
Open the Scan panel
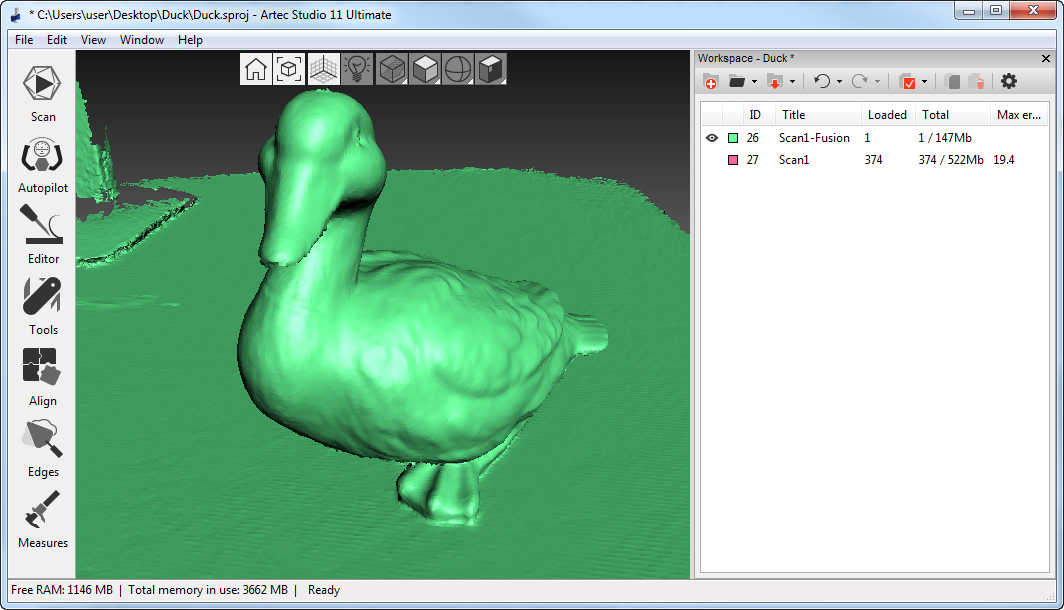tap(43, 94)
